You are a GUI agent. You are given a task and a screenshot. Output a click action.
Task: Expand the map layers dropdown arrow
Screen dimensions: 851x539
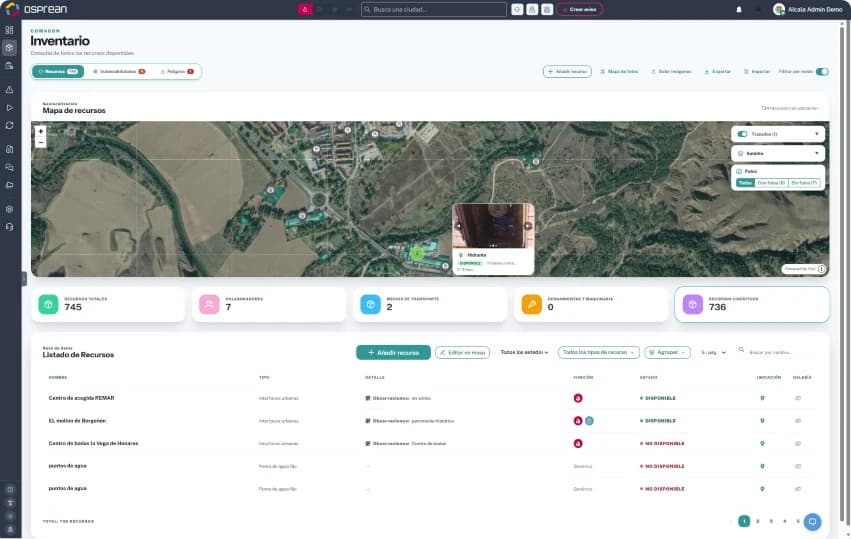click(817, 134)
